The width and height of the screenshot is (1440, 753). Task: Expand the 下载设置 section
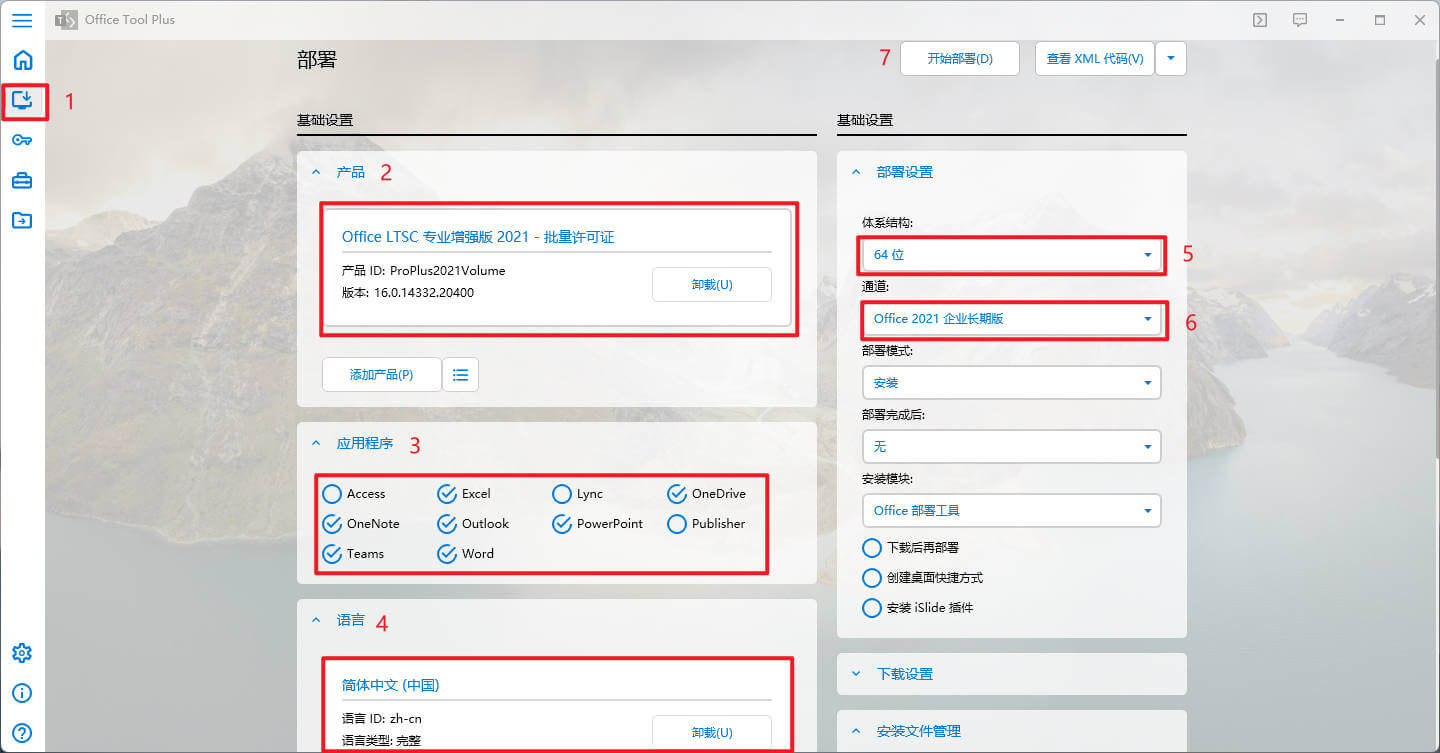pos(856,675)
